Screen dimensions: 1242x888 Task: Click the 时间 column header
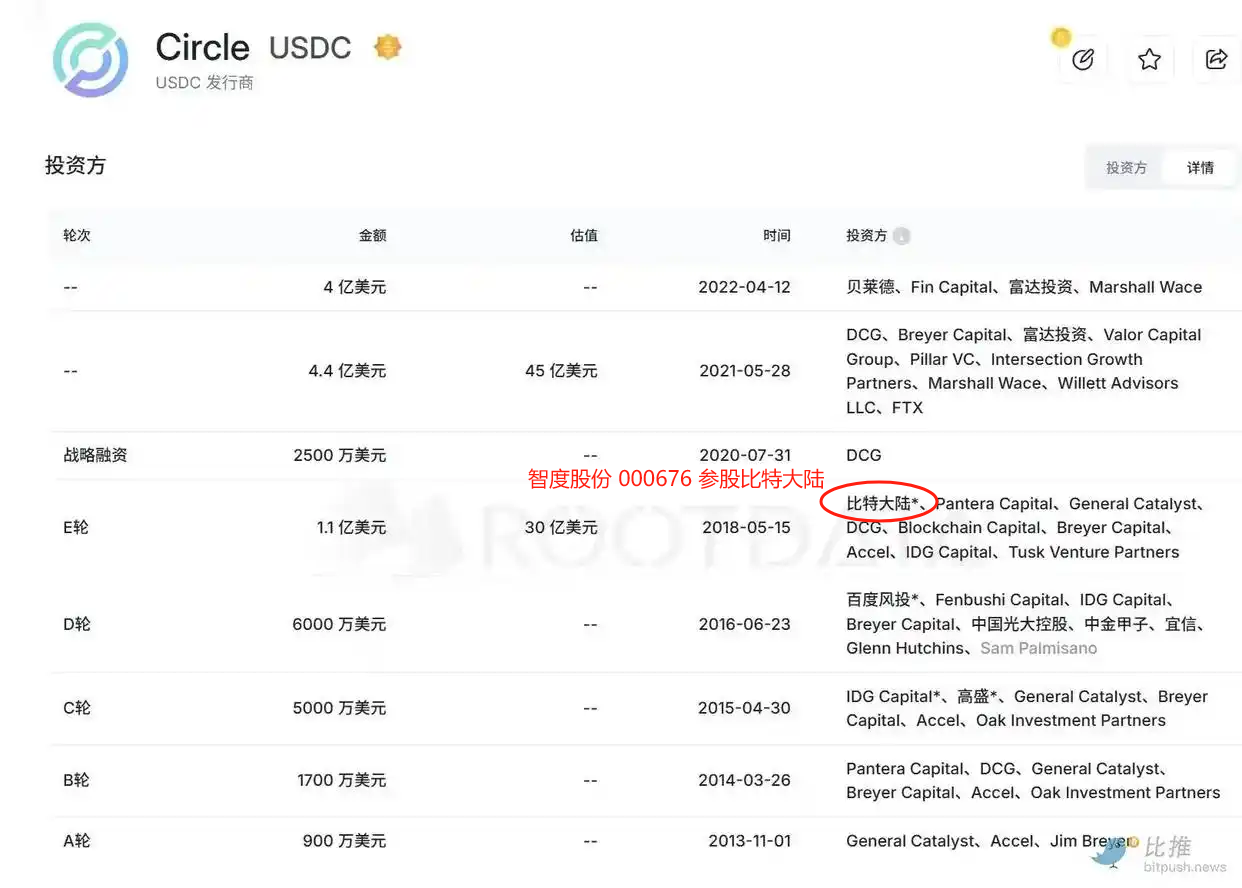(776, 236)
